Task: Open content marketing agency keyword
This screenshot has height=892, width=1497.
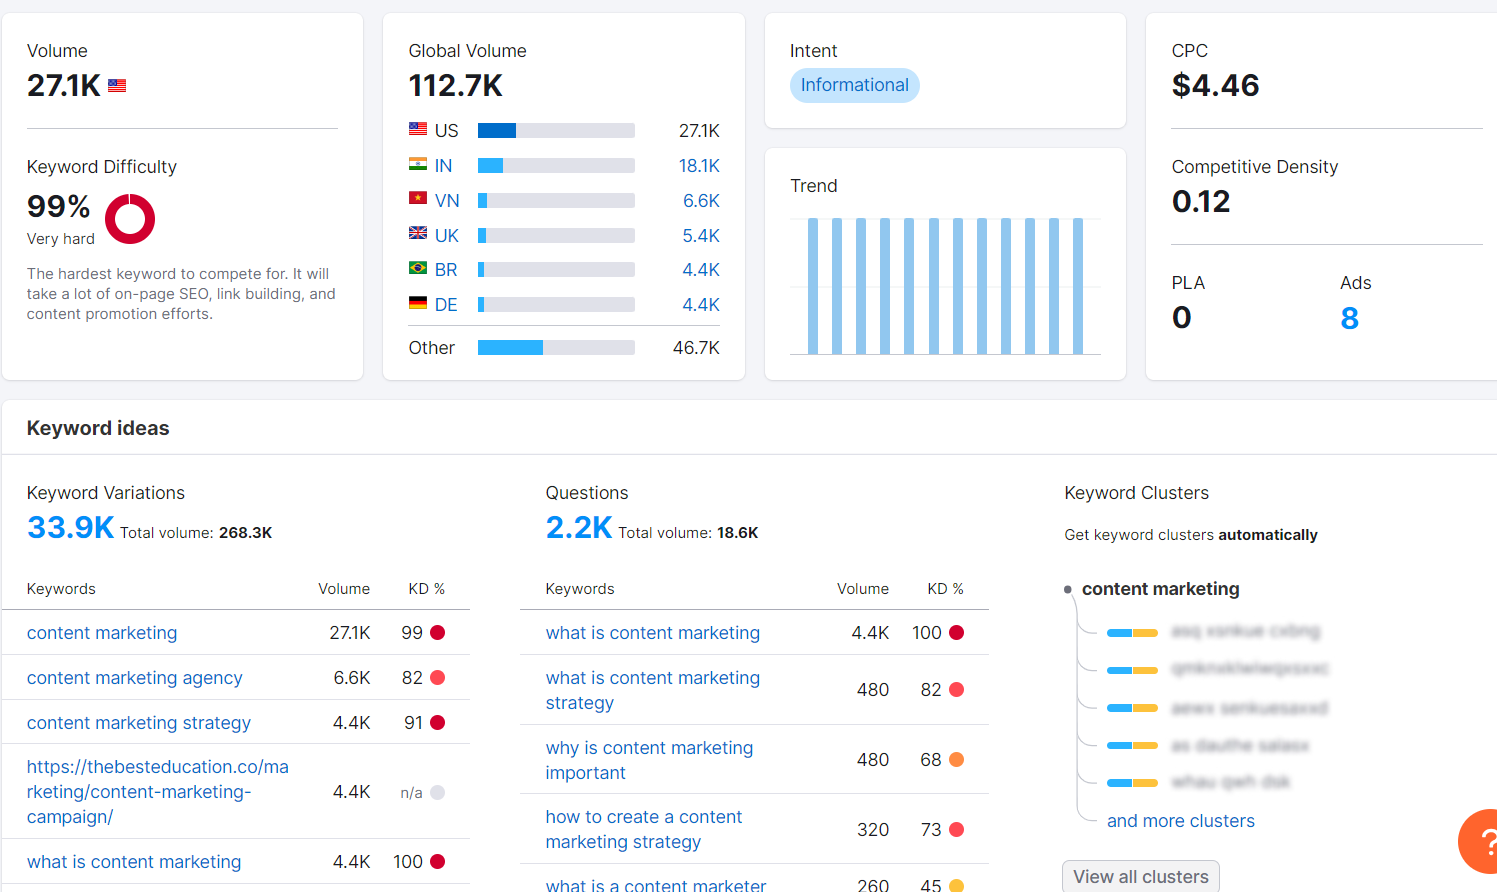Action: pos(135,678)
